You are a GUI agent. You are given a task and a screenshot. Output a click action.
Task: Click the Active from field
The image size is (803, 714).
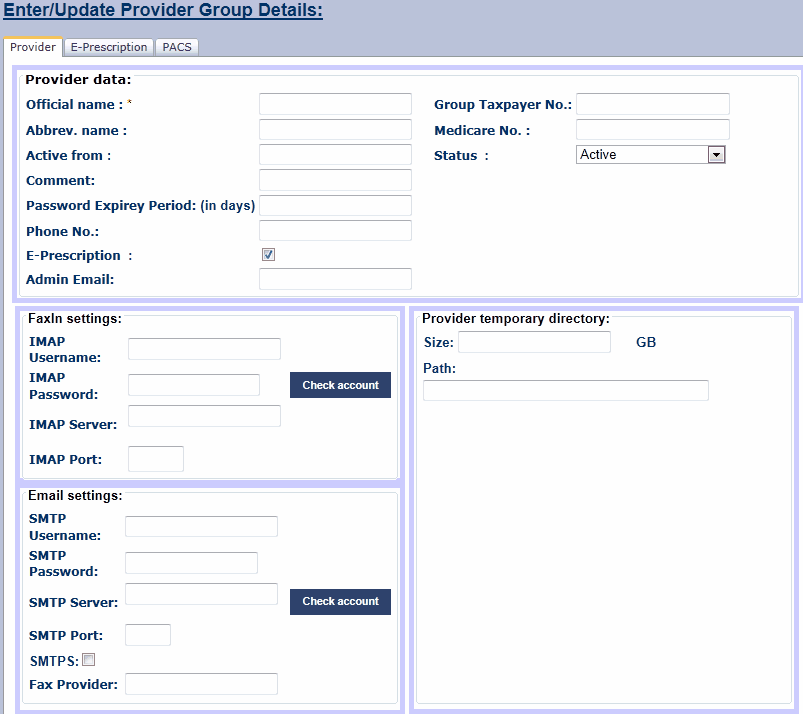pyautogui.click(x=335, y=155)
